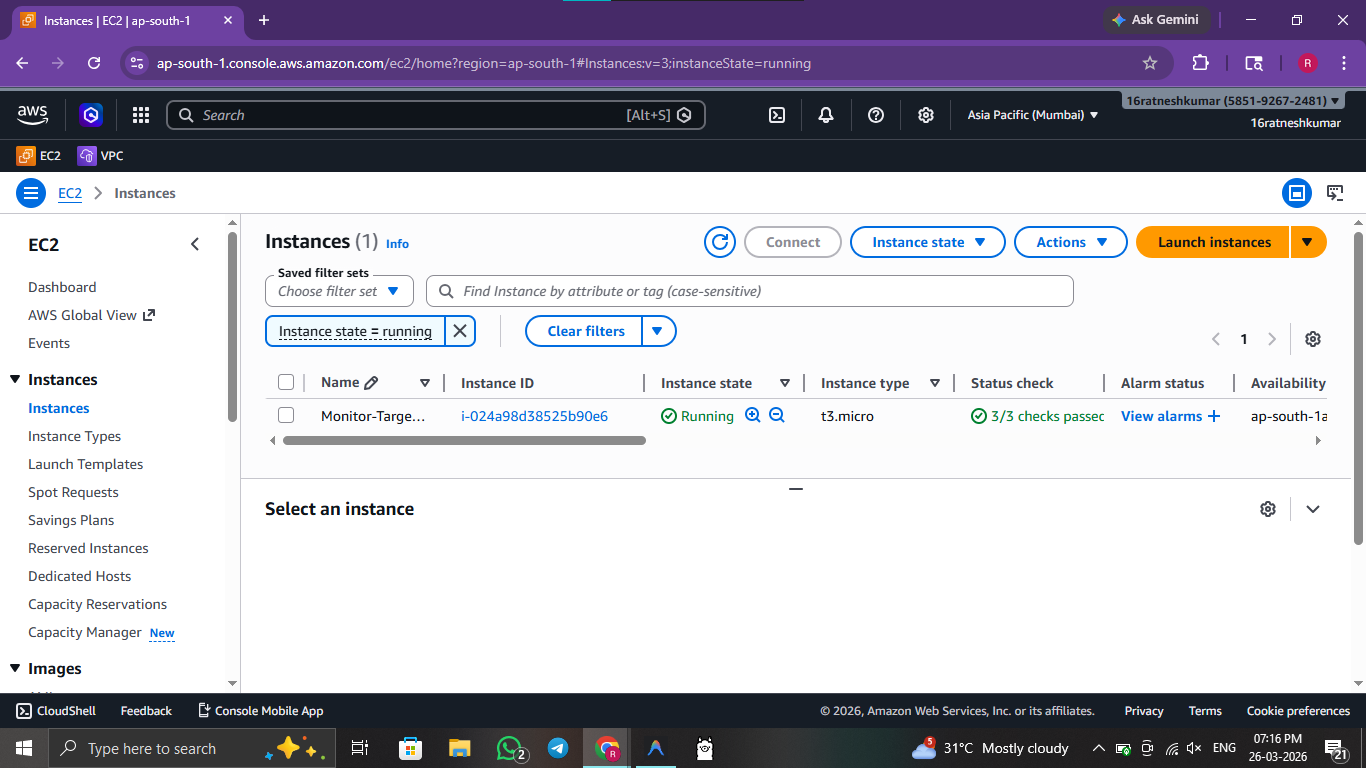Sort by Instance state column arrow
Screen dimensions: 1366x768
click(x=785, y=383)
